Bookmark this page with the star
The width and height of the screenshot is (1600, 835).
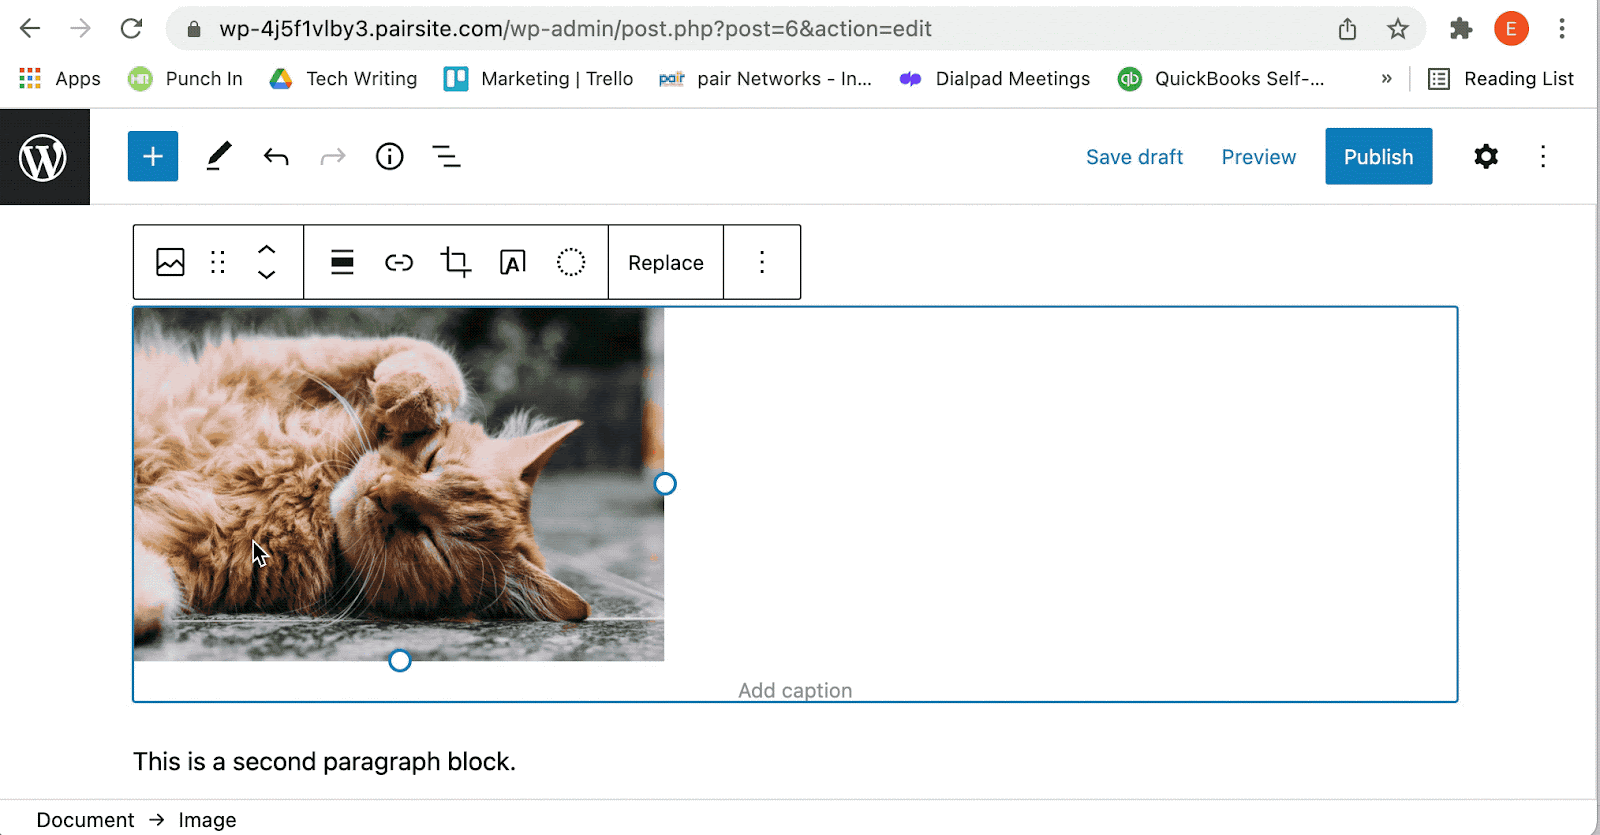pyautogui.click(x=1397, y=29)
